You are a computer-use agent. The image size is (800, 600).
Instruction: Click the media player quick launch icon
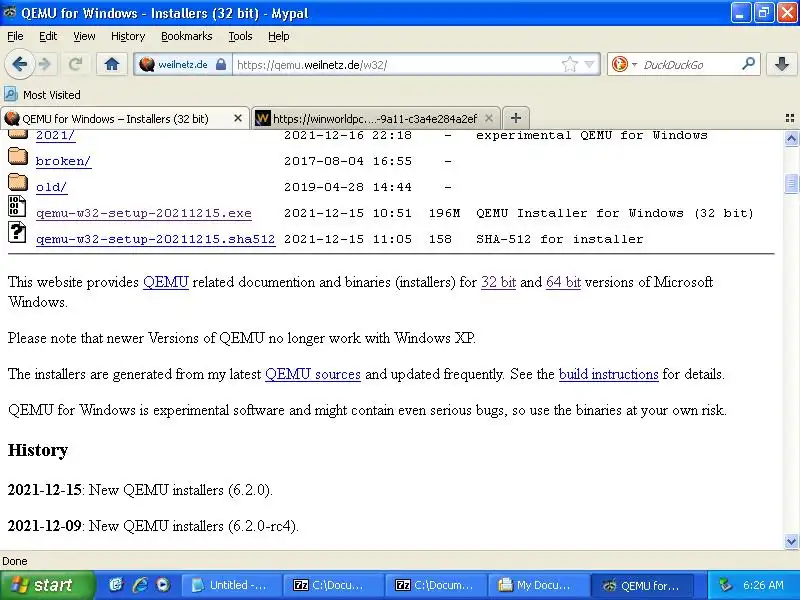[x=163, y=585]
